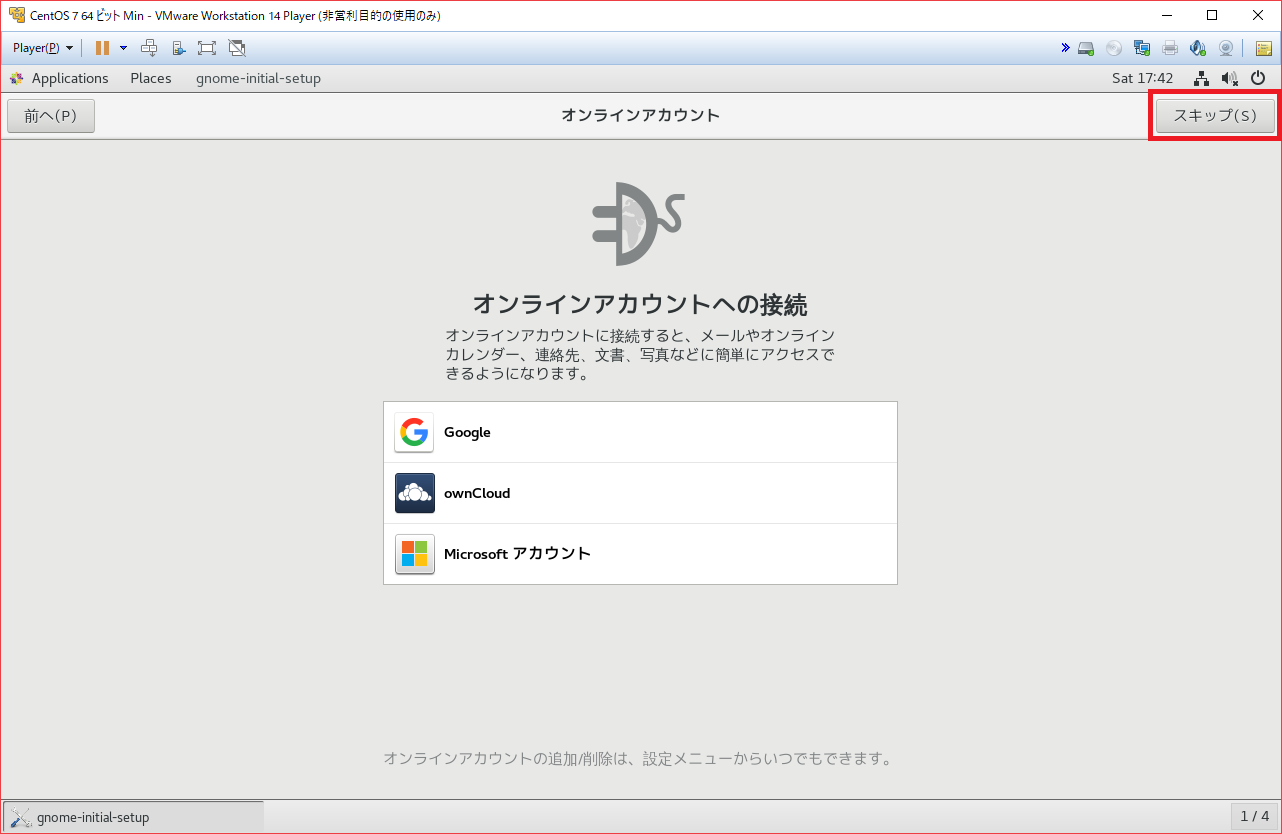Click the GNOME Applications foot icon
Screen dimensions: 1282x834
16,78
